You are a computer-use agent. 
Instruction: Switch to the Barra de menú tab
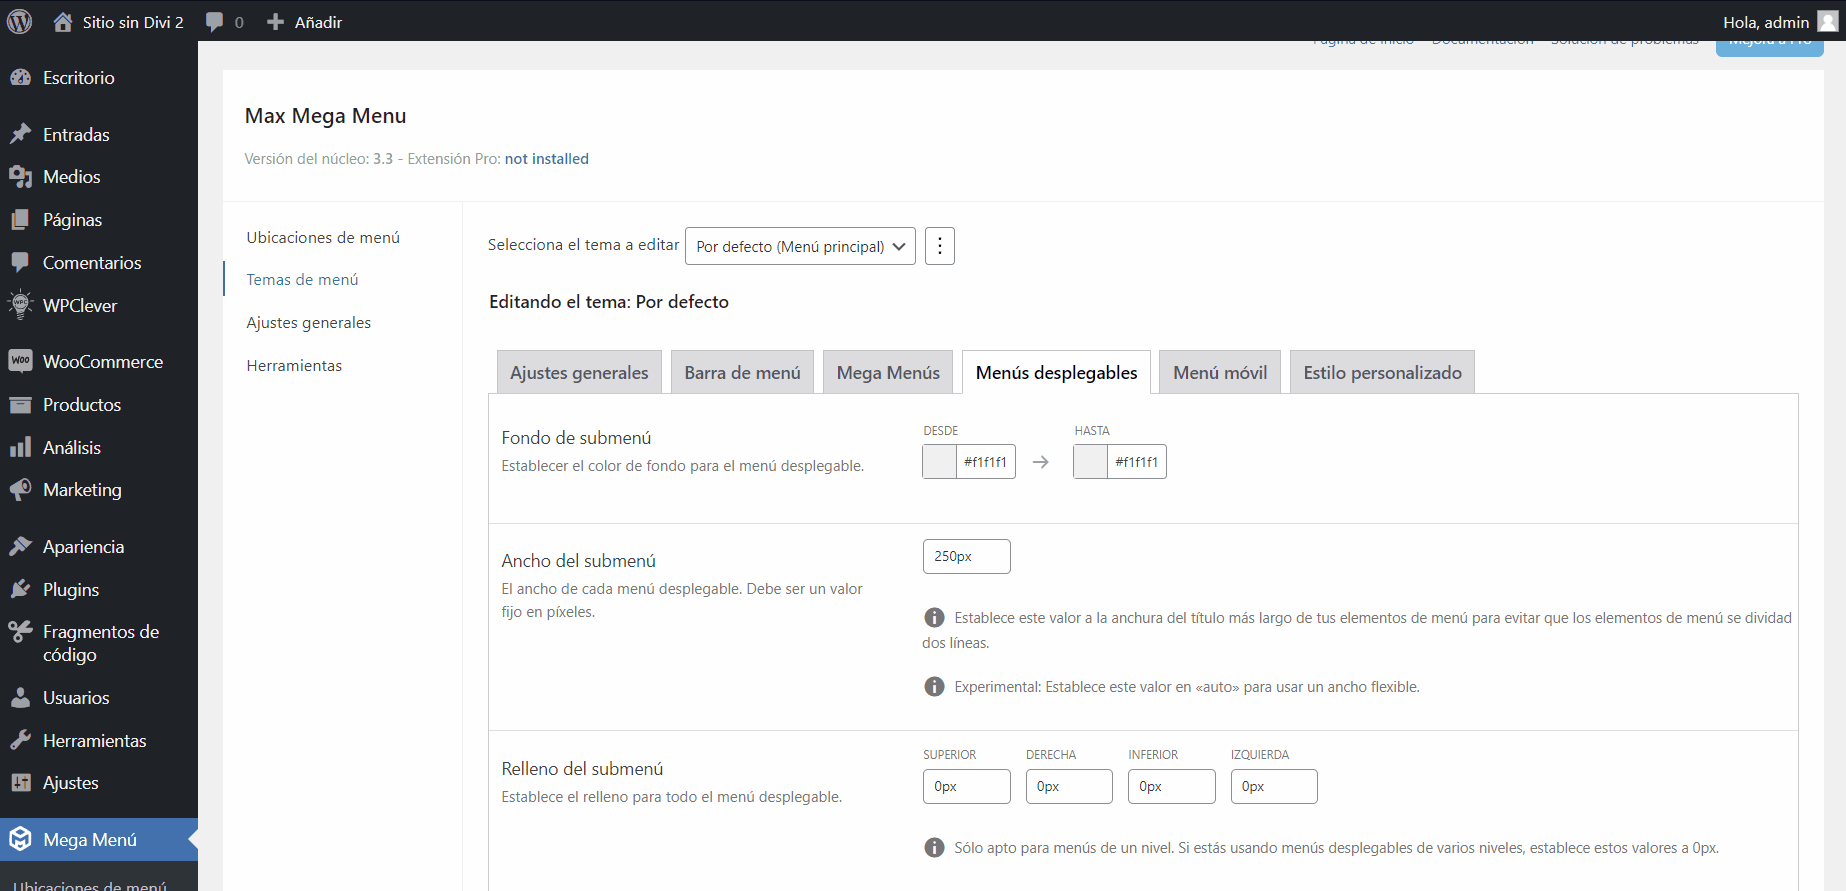tap(741, 372)
